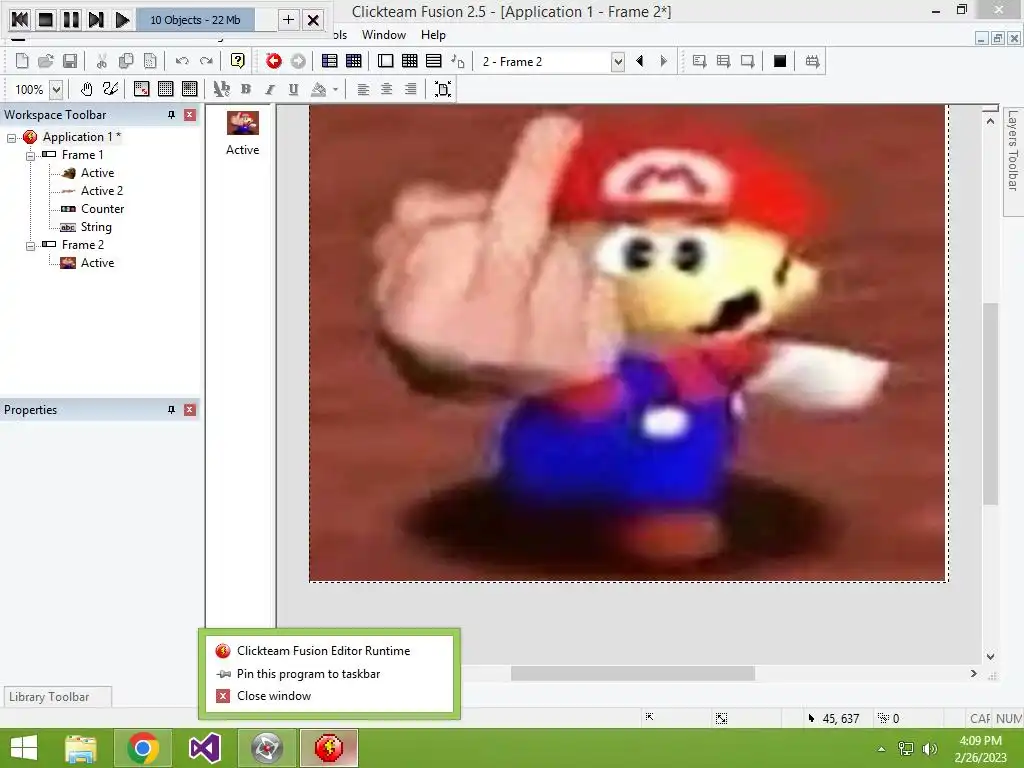The width and height of the screenshot is (1024, 768).
Task: Select the hand Pan tool
Action: pyautogui.click(x=86, y=89)
